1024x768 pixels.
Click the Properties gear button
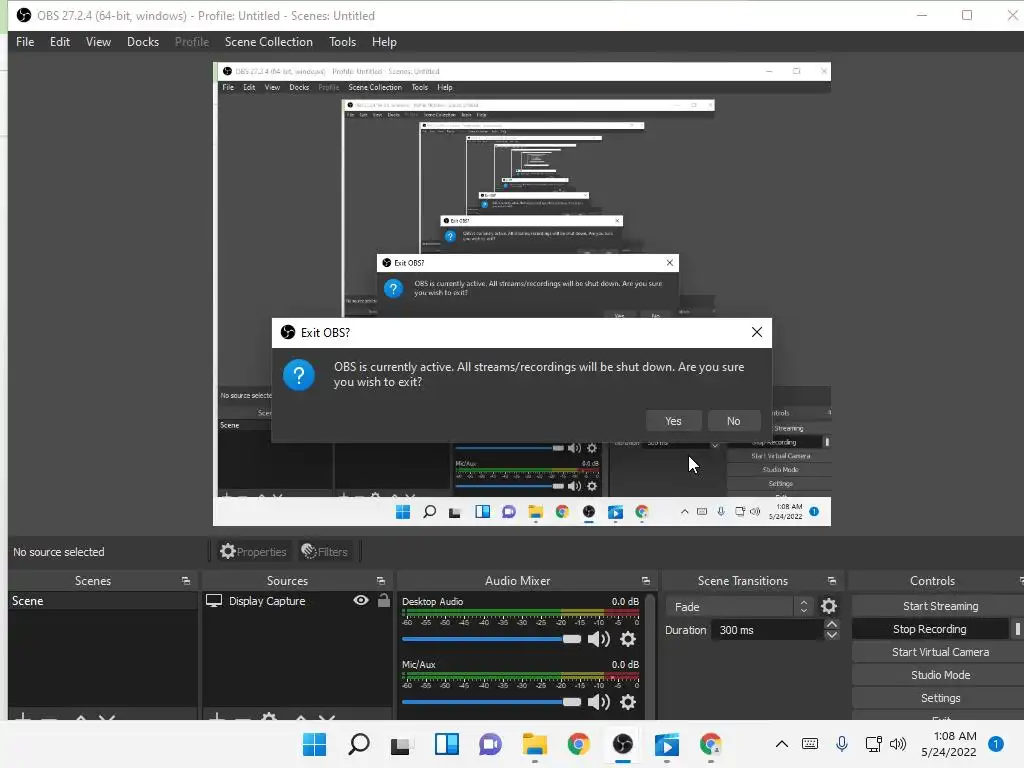253,552
